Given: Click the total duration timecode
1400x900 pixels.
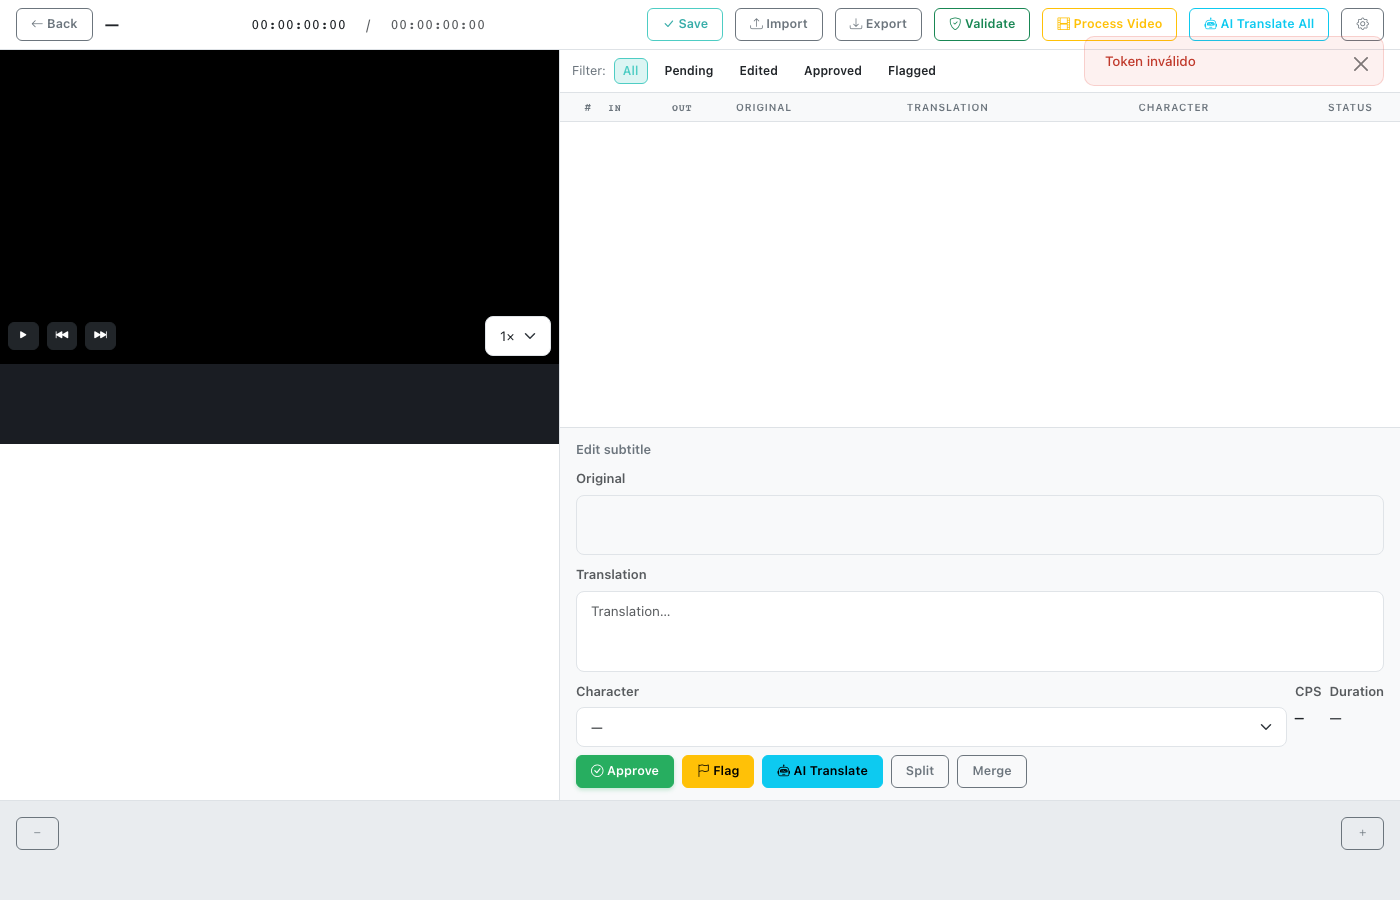Looking at the screenshot, I should pyautogui.click(x=438, y=25).
